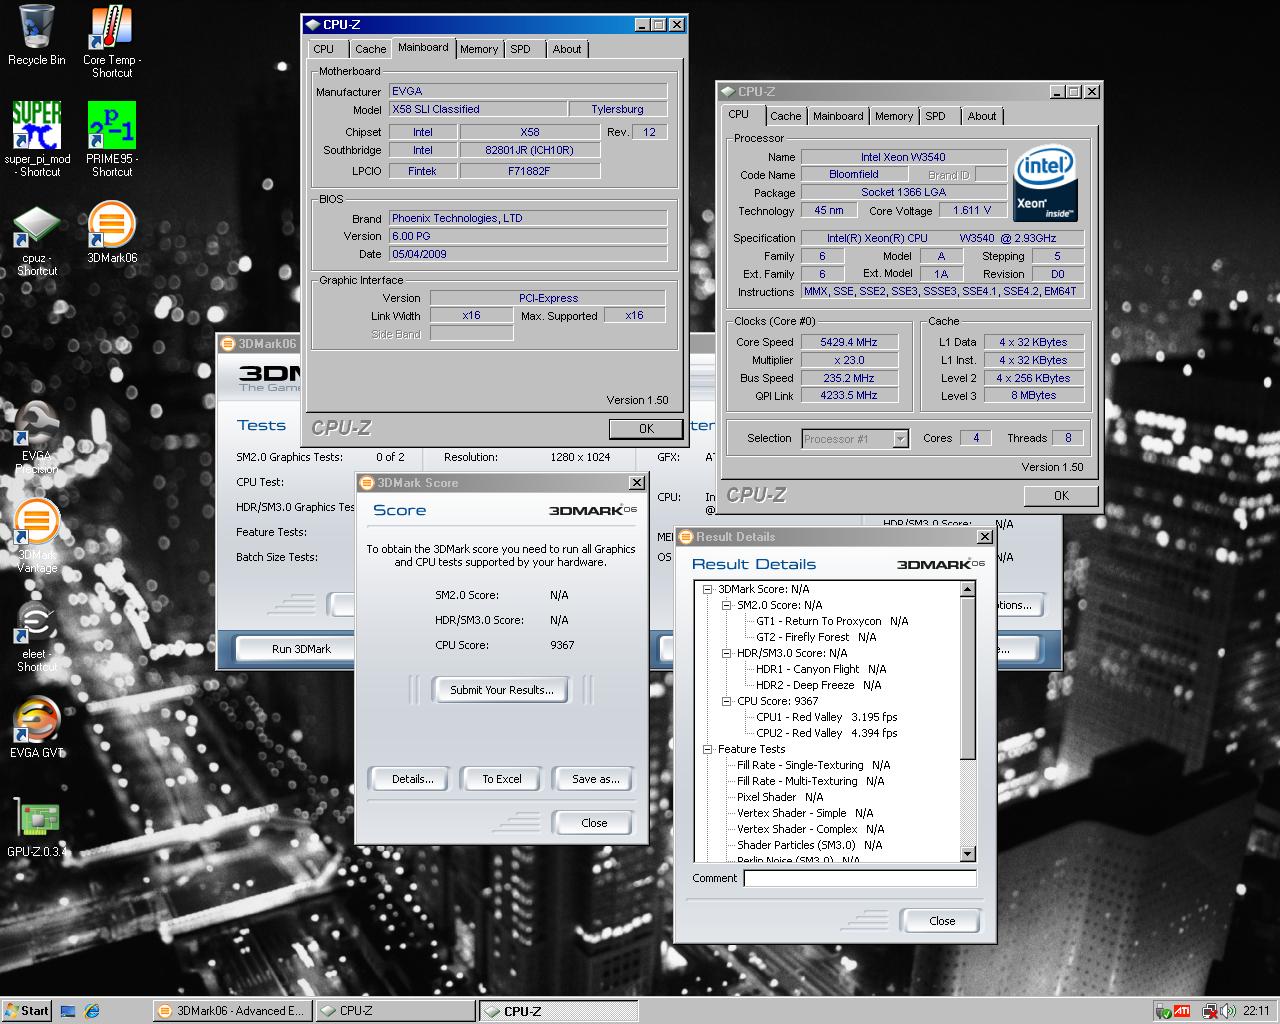
Task: Collapse the 3DMark Score tree node
Action: click(x=708, y=589)
